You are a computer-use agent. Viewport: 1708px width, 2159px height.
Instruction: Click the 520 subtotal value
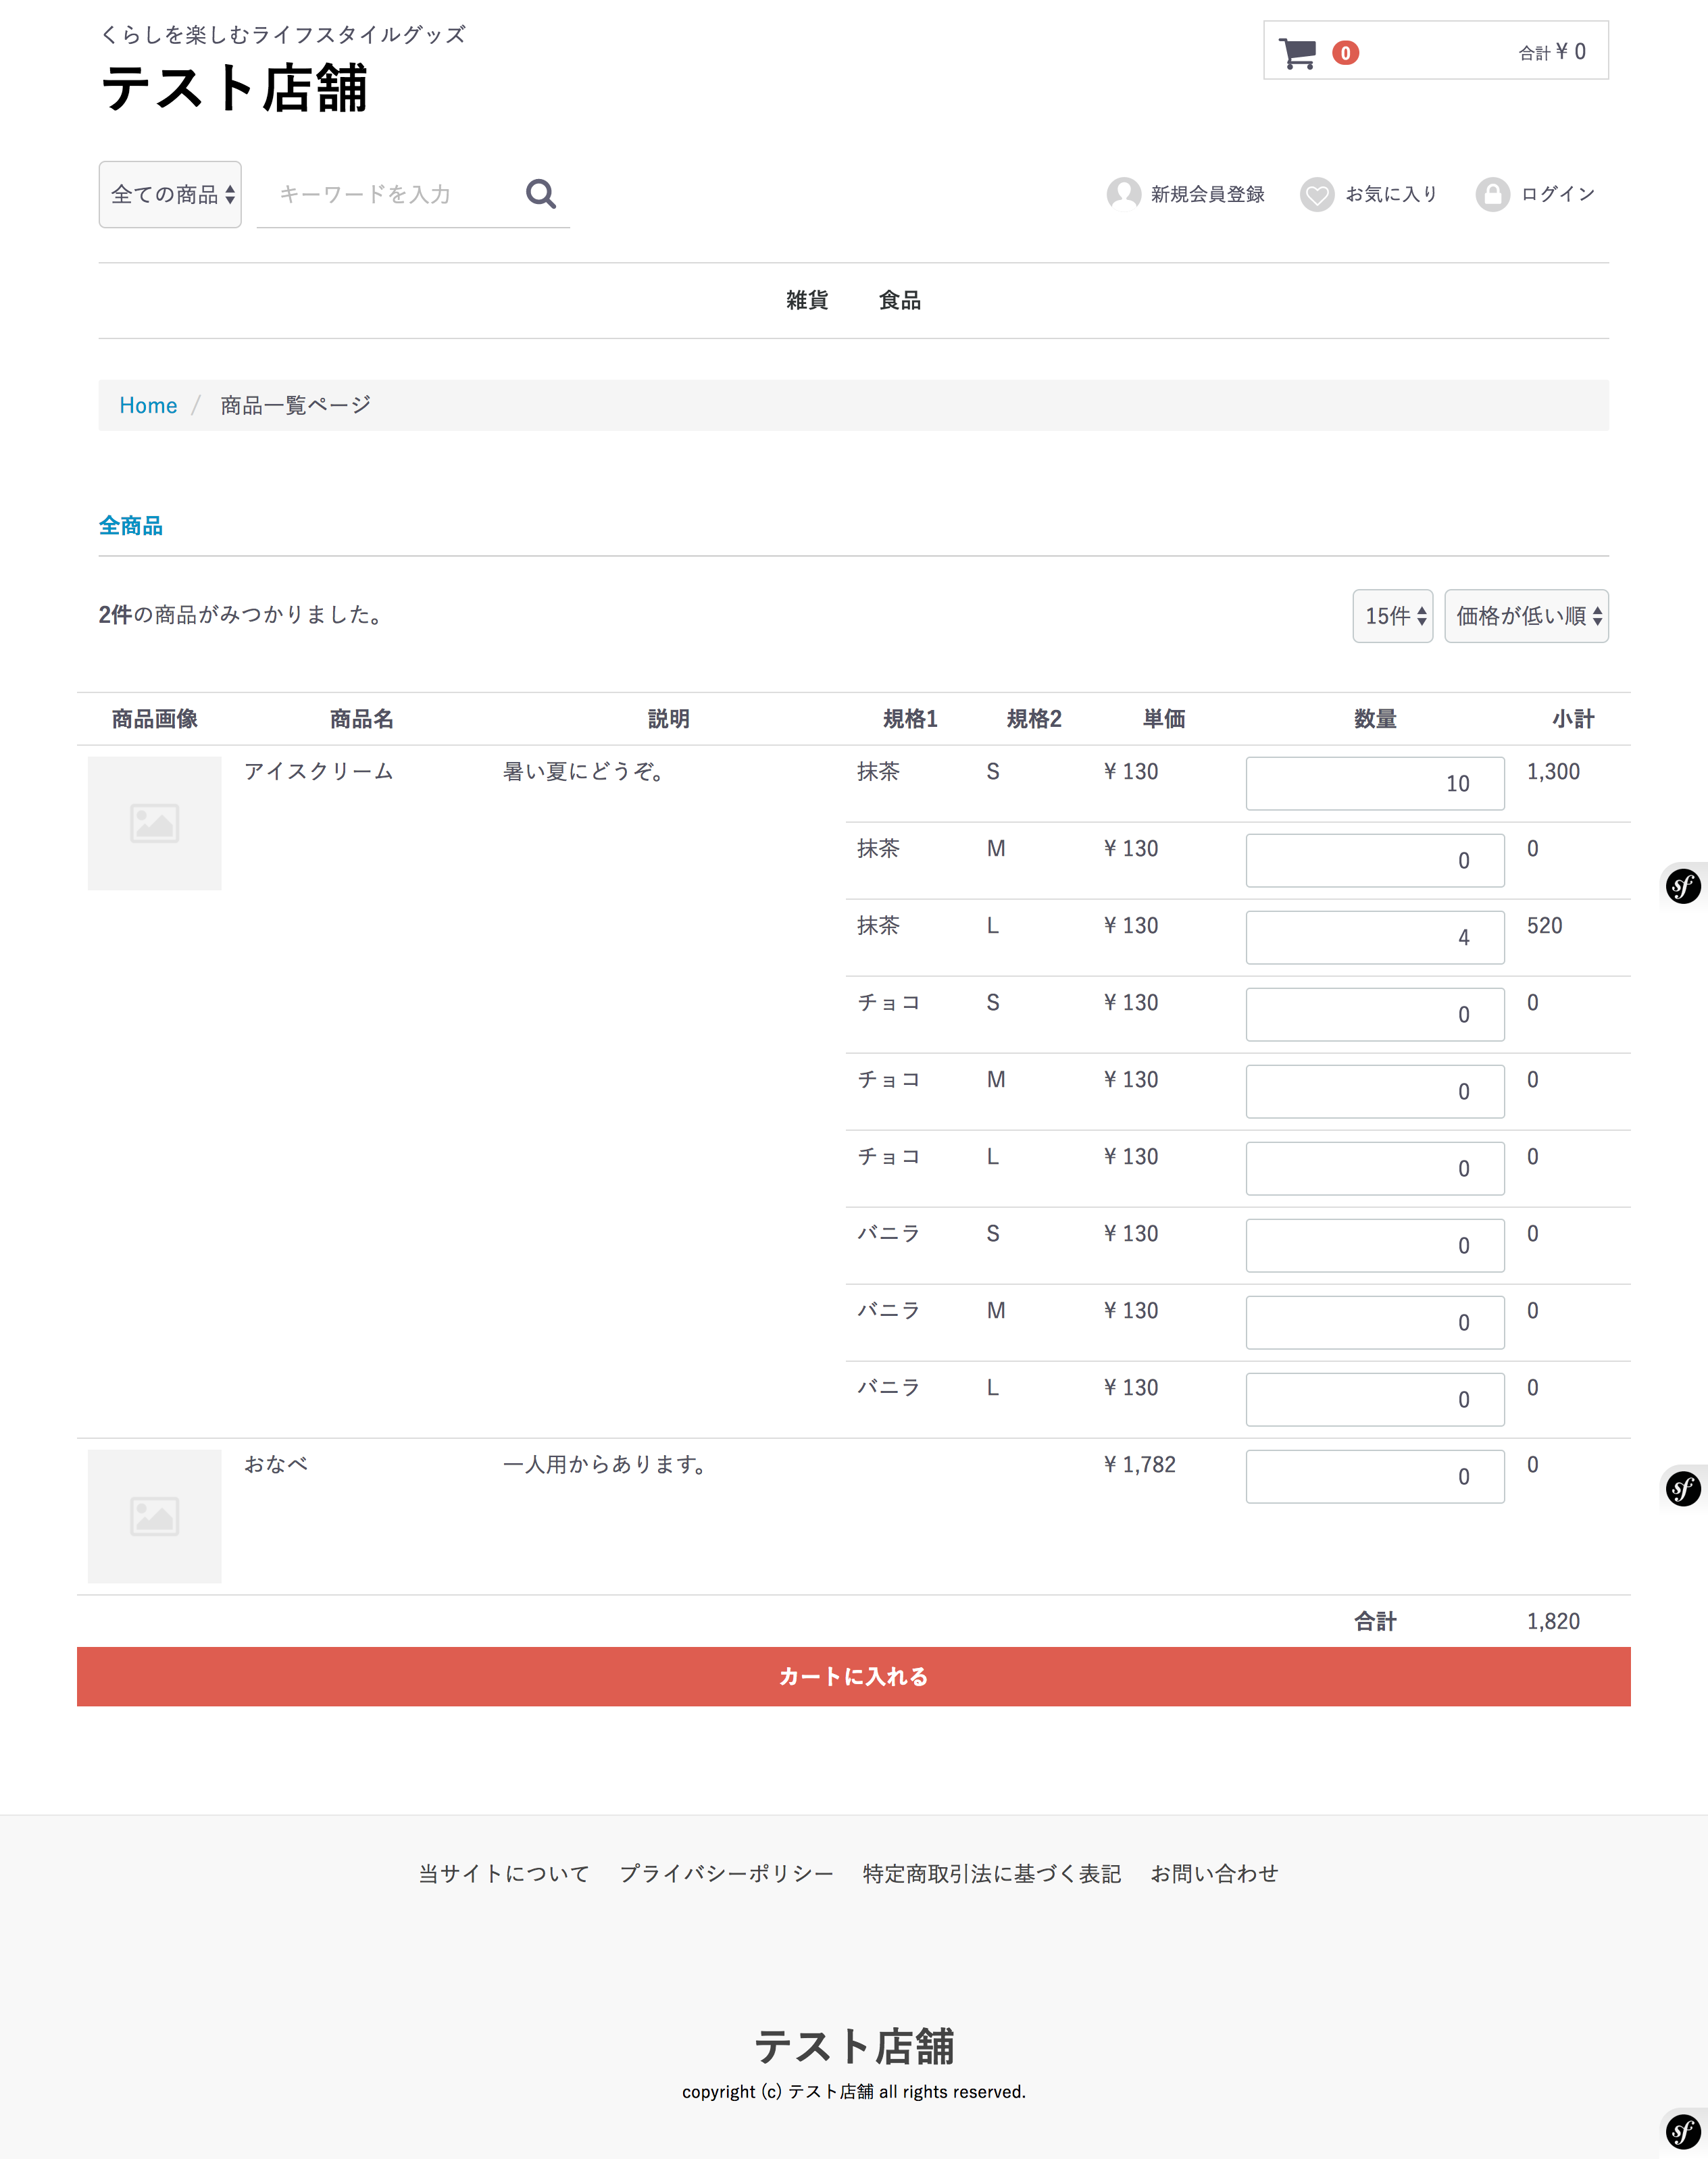(x=1544, y=925)
